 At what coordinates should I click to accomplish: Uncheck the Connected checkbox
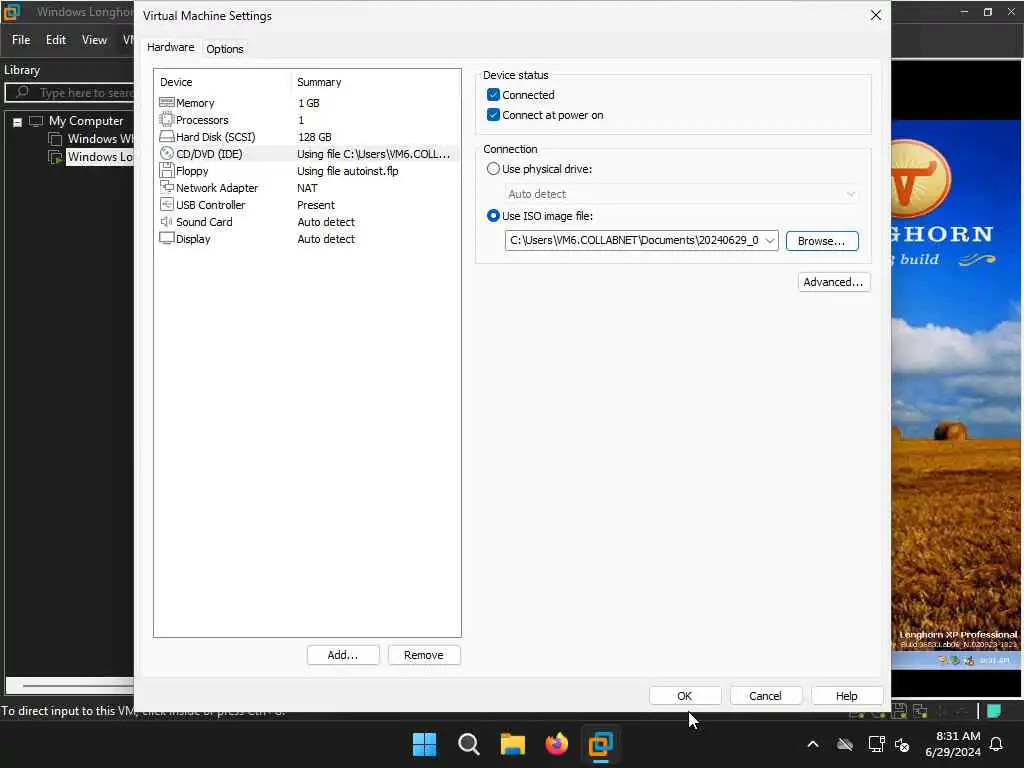coord(493,95)
